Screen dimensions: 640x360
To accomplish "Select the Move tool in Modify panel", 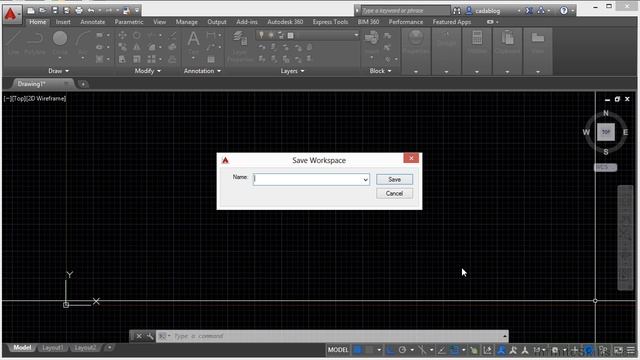I will click(x=122, y=36).
